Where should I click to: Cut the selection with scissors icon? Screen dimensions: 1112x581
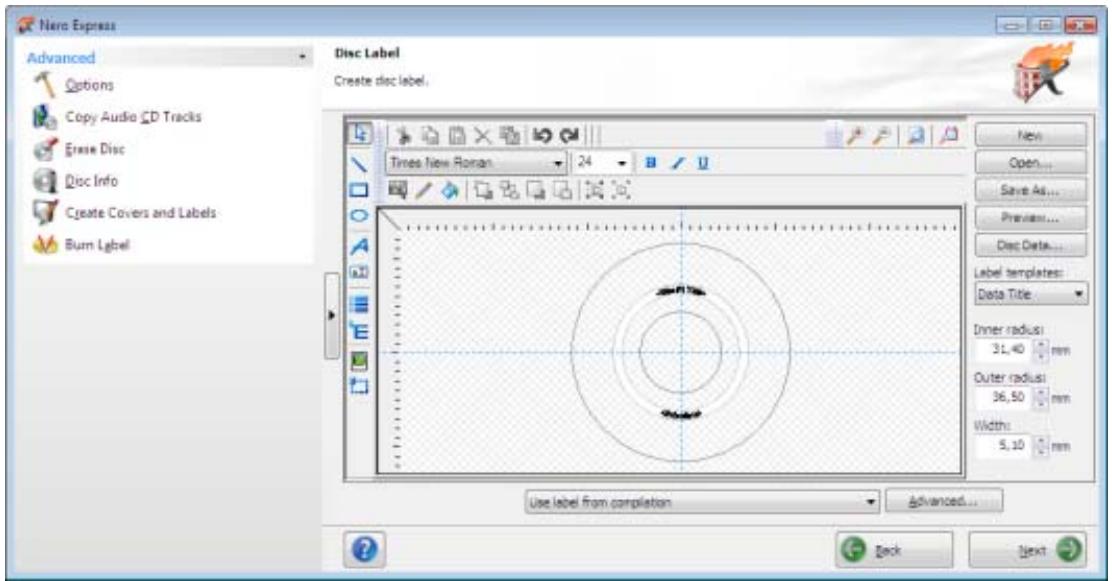(404, 135)
